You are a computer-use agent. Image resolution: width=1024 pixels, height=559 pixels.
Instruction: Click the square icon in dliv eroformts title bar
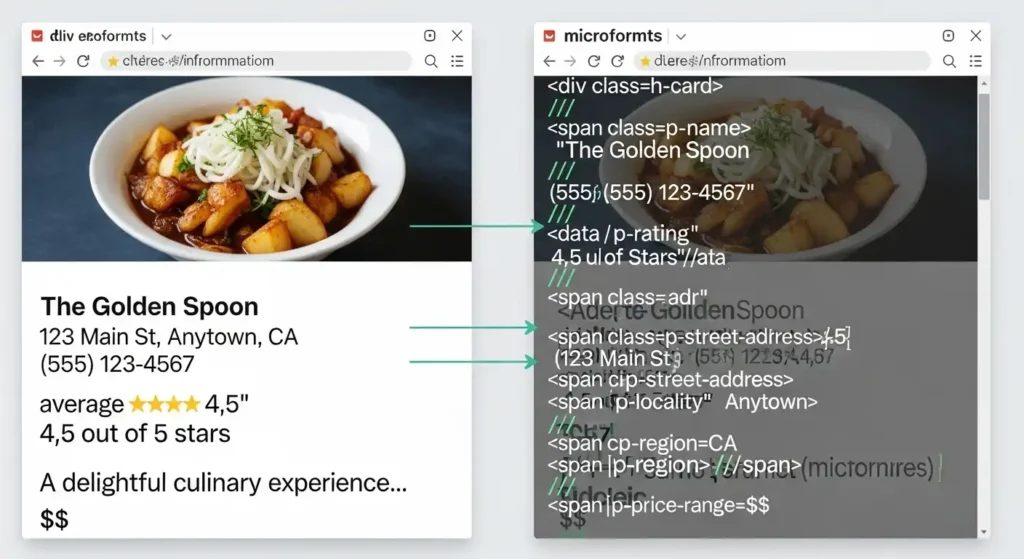[431, 36]
